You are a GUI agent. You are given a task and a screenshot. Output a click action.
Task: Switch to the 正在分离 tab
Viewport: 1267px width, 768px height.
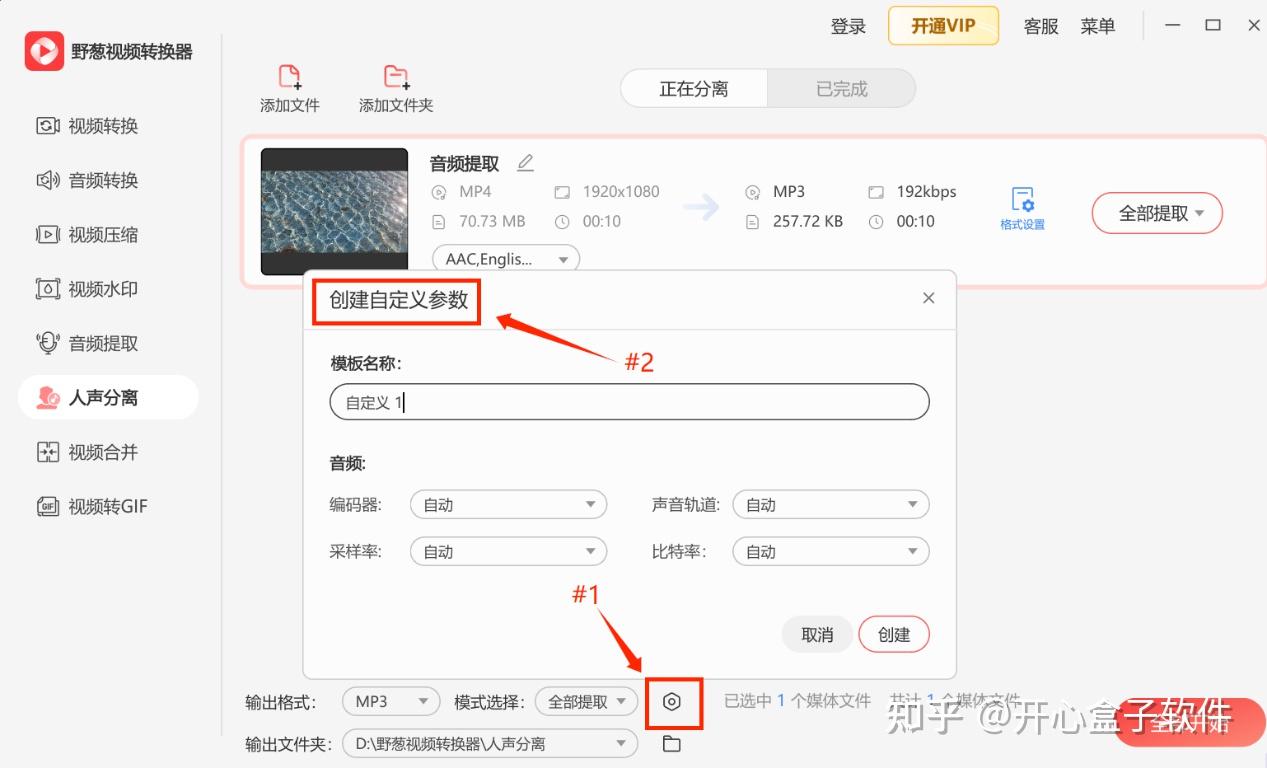[694, 89]
